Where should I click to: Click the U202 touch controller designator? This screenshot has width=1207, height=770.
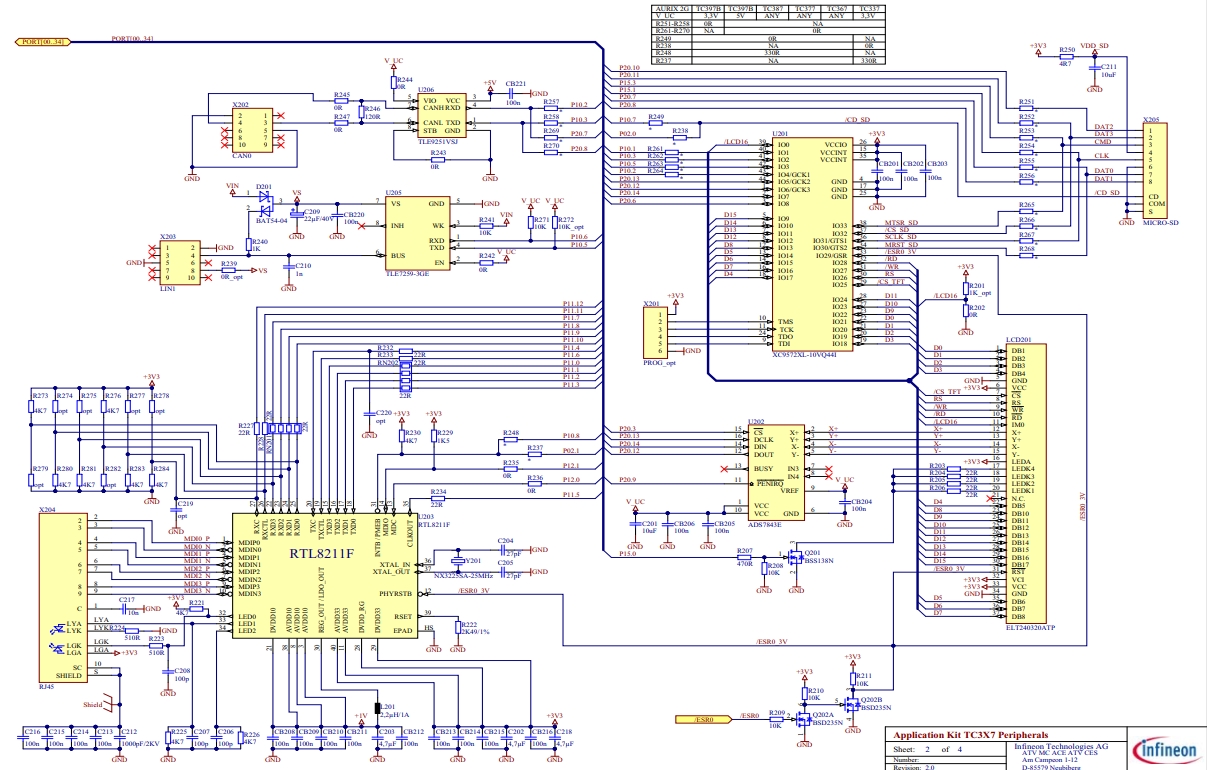pos(756,422)
